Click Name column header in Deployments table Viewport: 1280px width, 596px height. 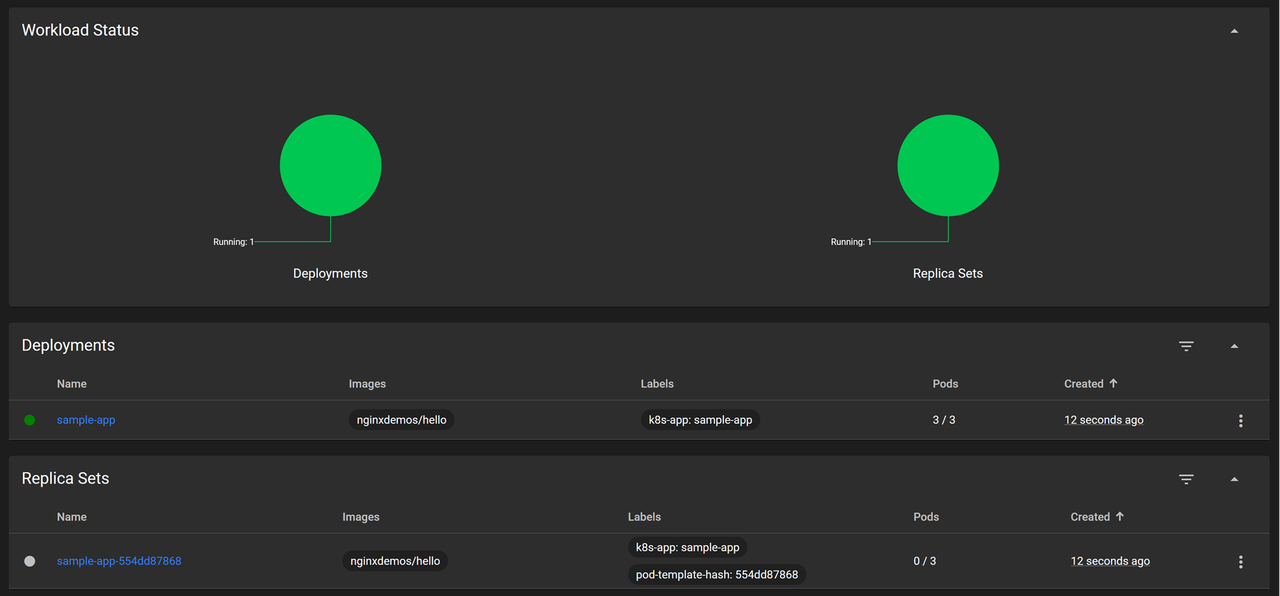coord(72,384)
